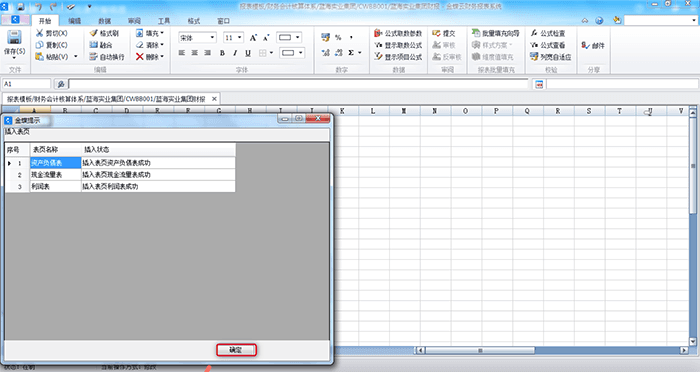The height and width of the screenshot is (372, 700).
Task: Click 列宽自适应 auto column width
Action: 550,57
